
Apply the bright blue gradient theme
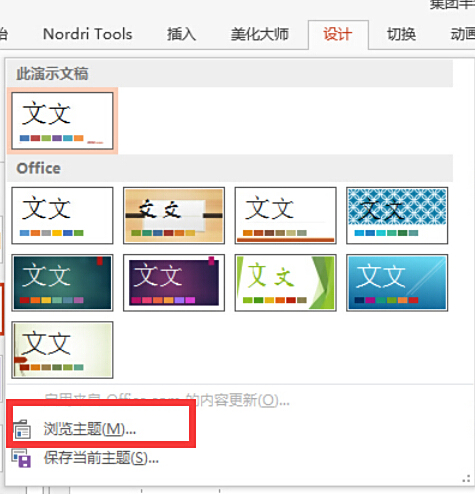pos(397,283)
